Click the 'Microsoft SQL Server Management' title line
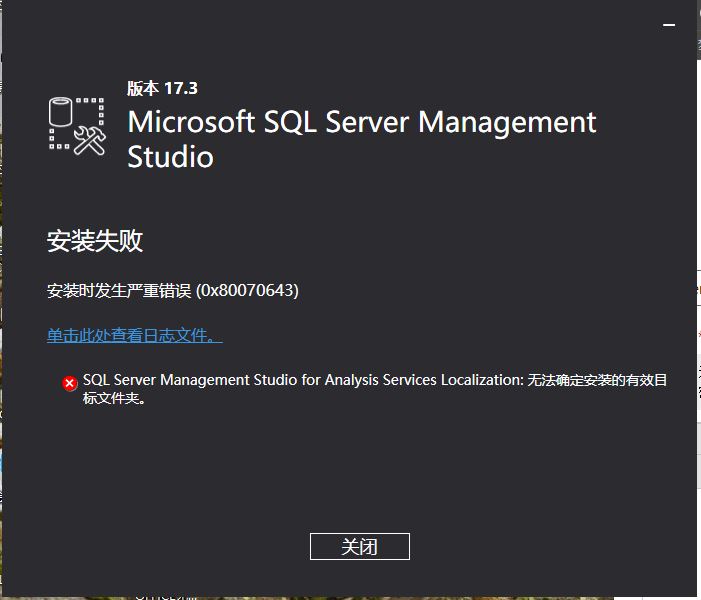The width and height of the screenshot is (701, 600). (x=362, y=122)
